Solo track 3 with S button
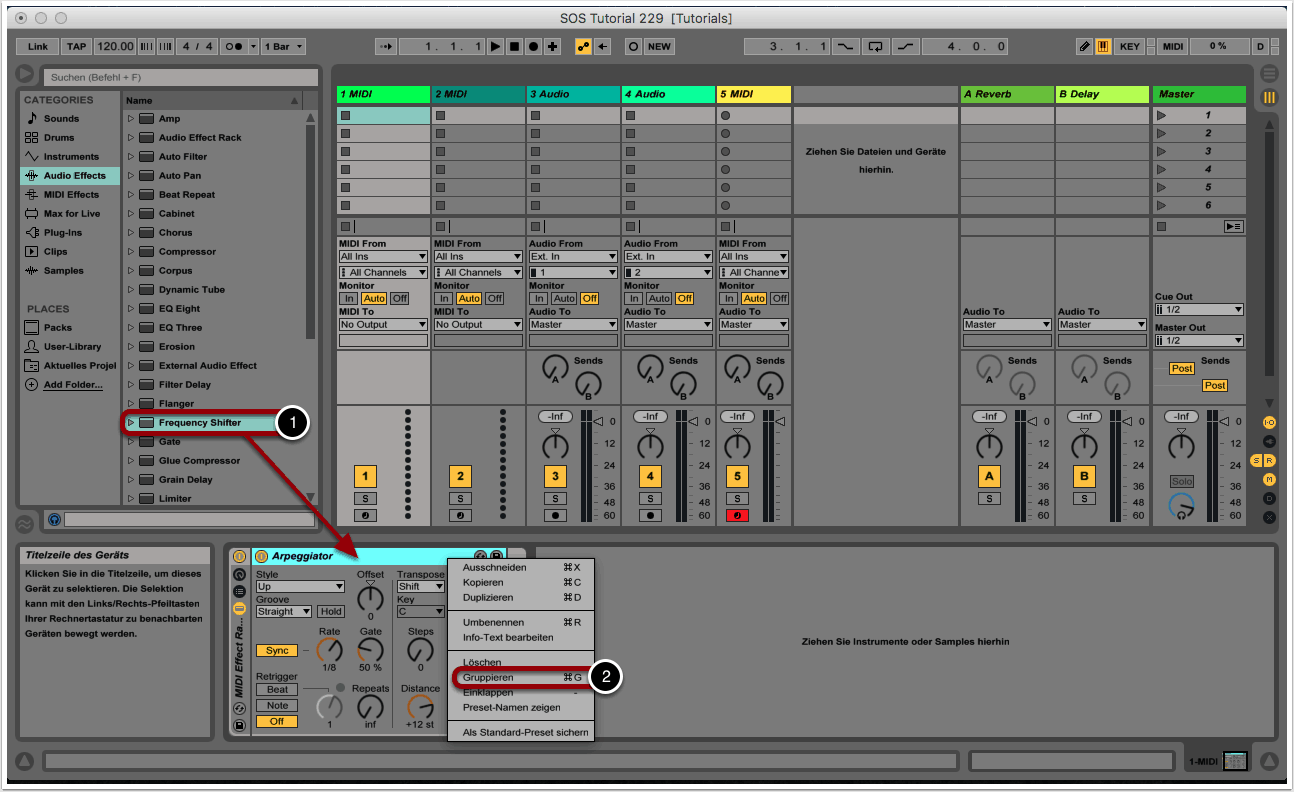The width and height of the screenshot is (1294, 792). tap(555, 498)
